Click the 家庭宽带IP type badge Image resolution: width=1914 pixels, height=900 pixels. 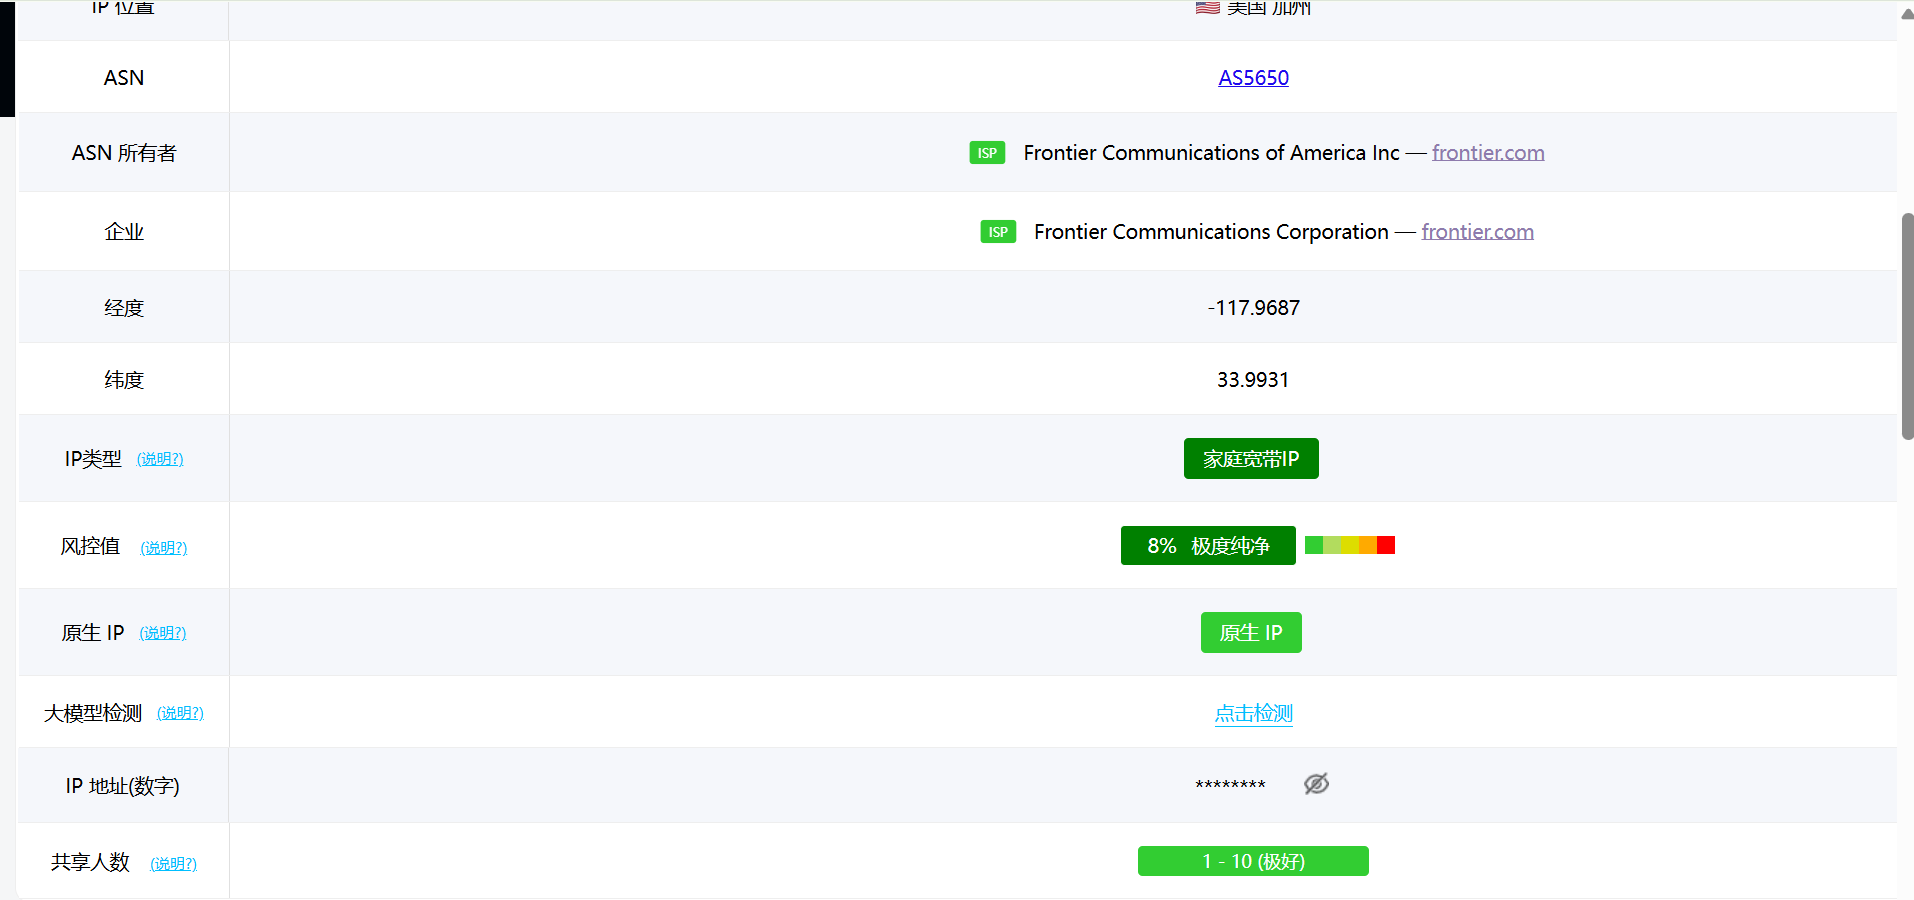[x=1250, y=459]
